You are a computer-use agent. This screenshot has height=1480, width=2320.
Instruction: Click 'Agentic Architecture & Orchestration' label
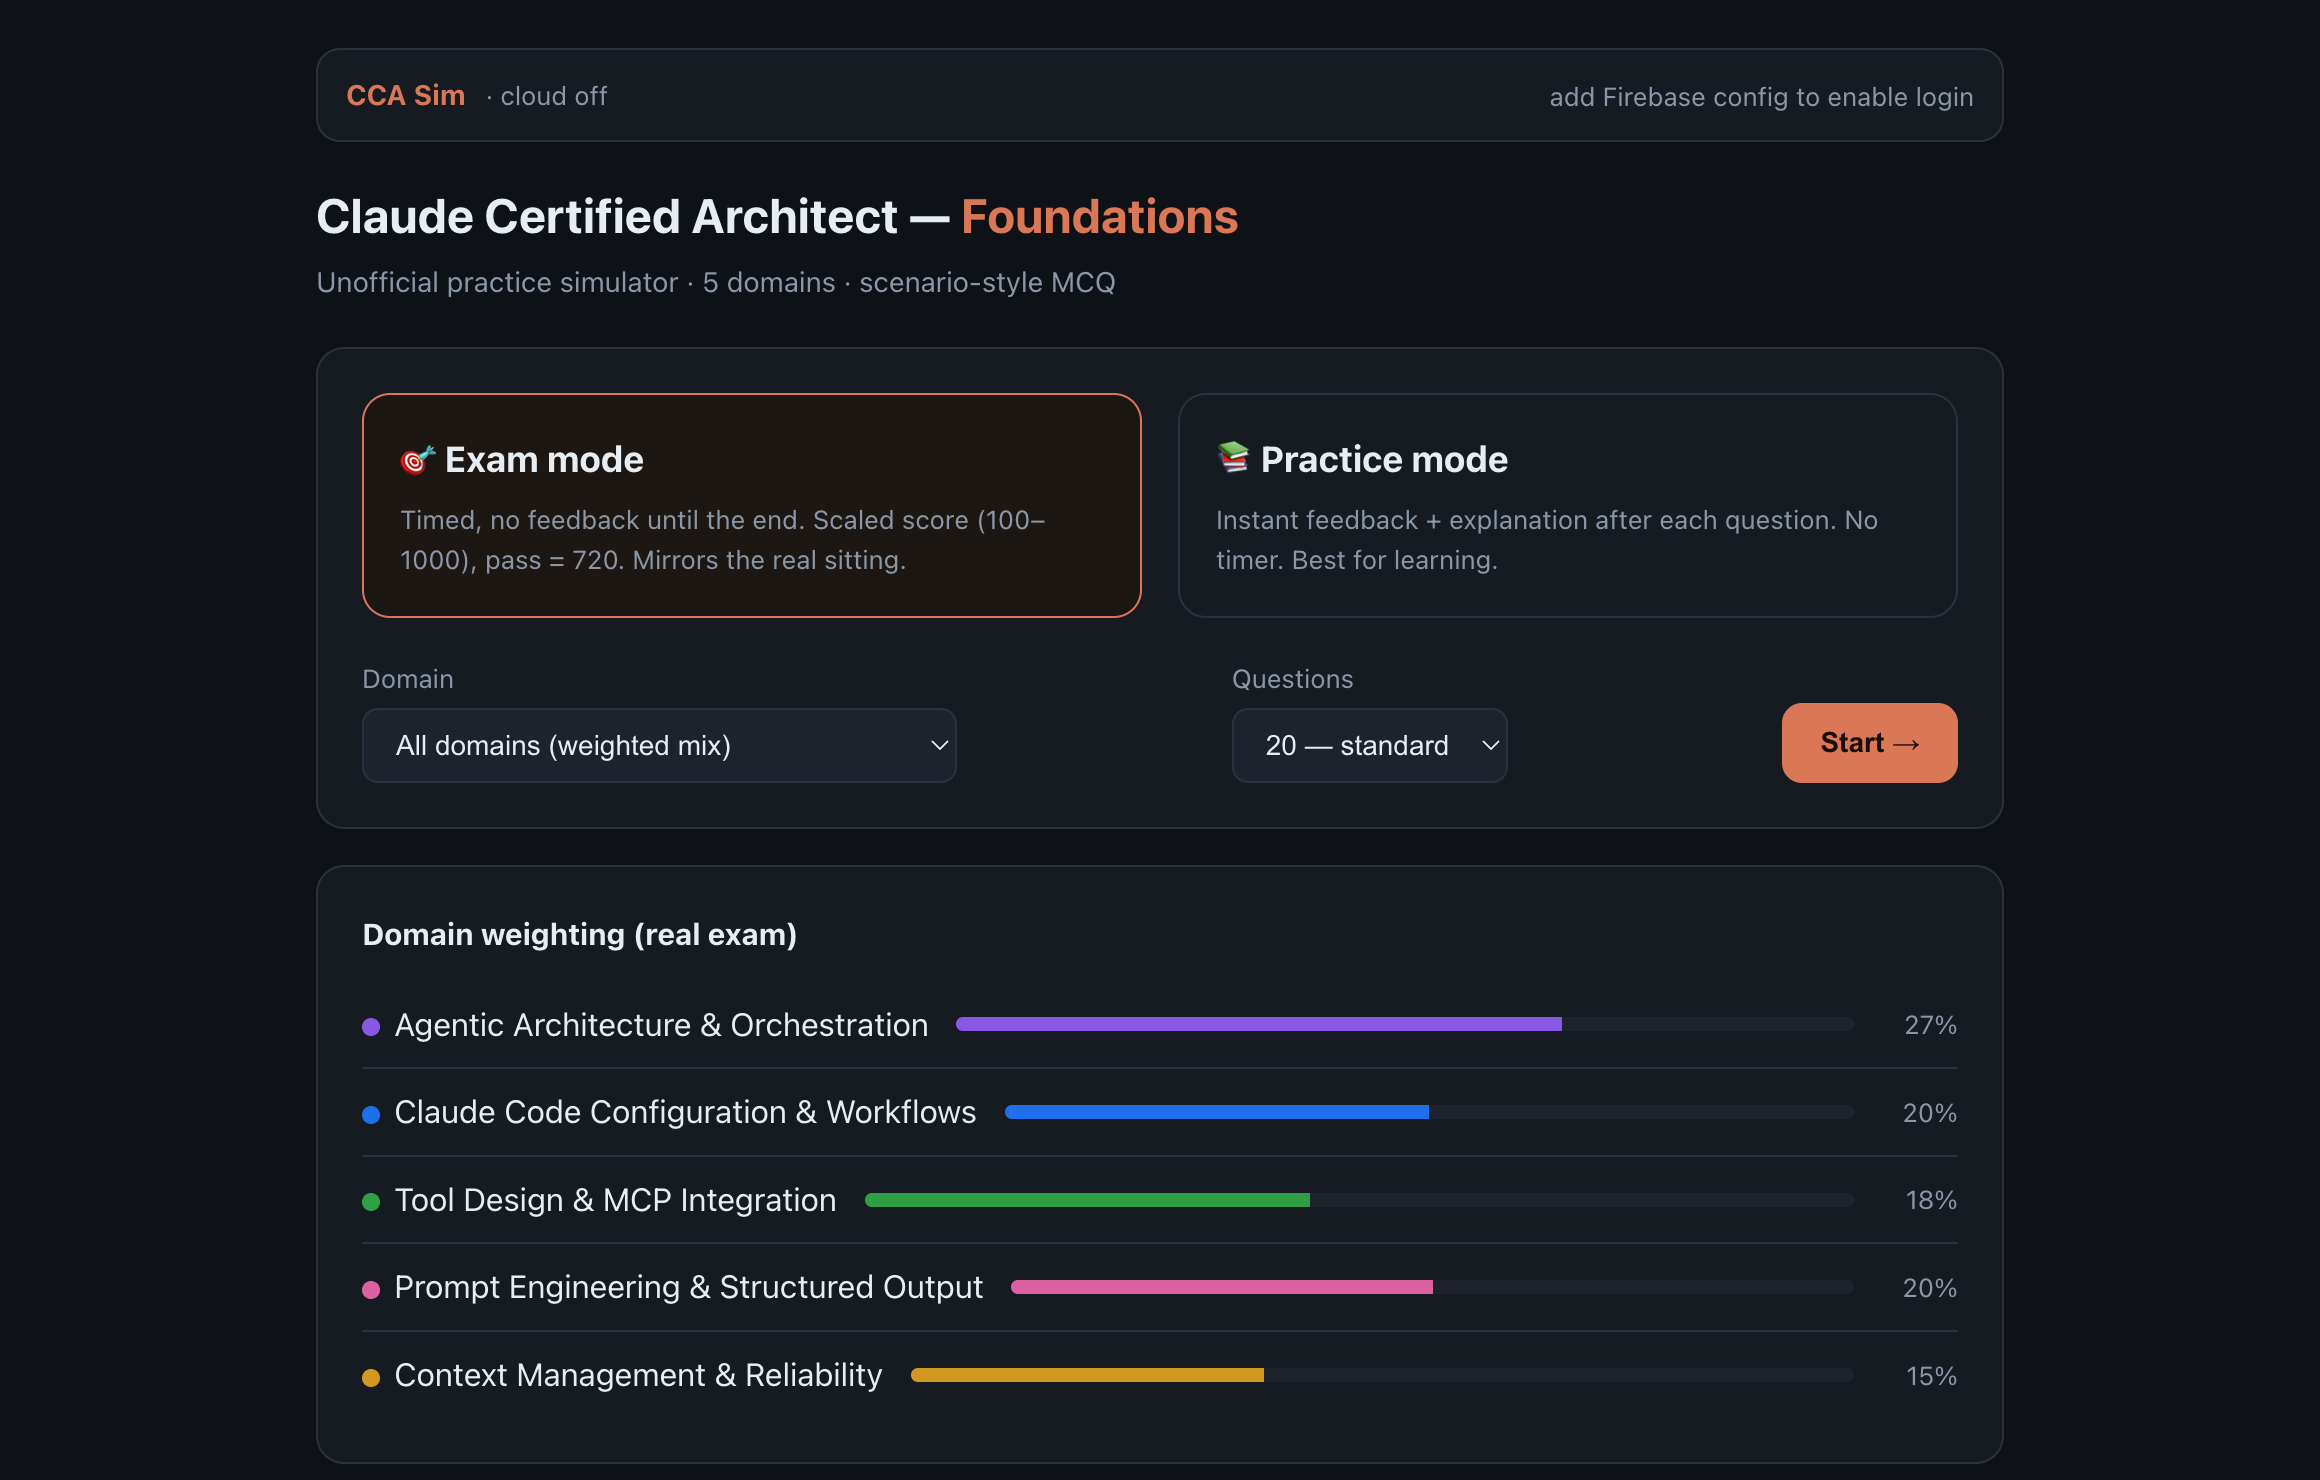point(661,1025)
